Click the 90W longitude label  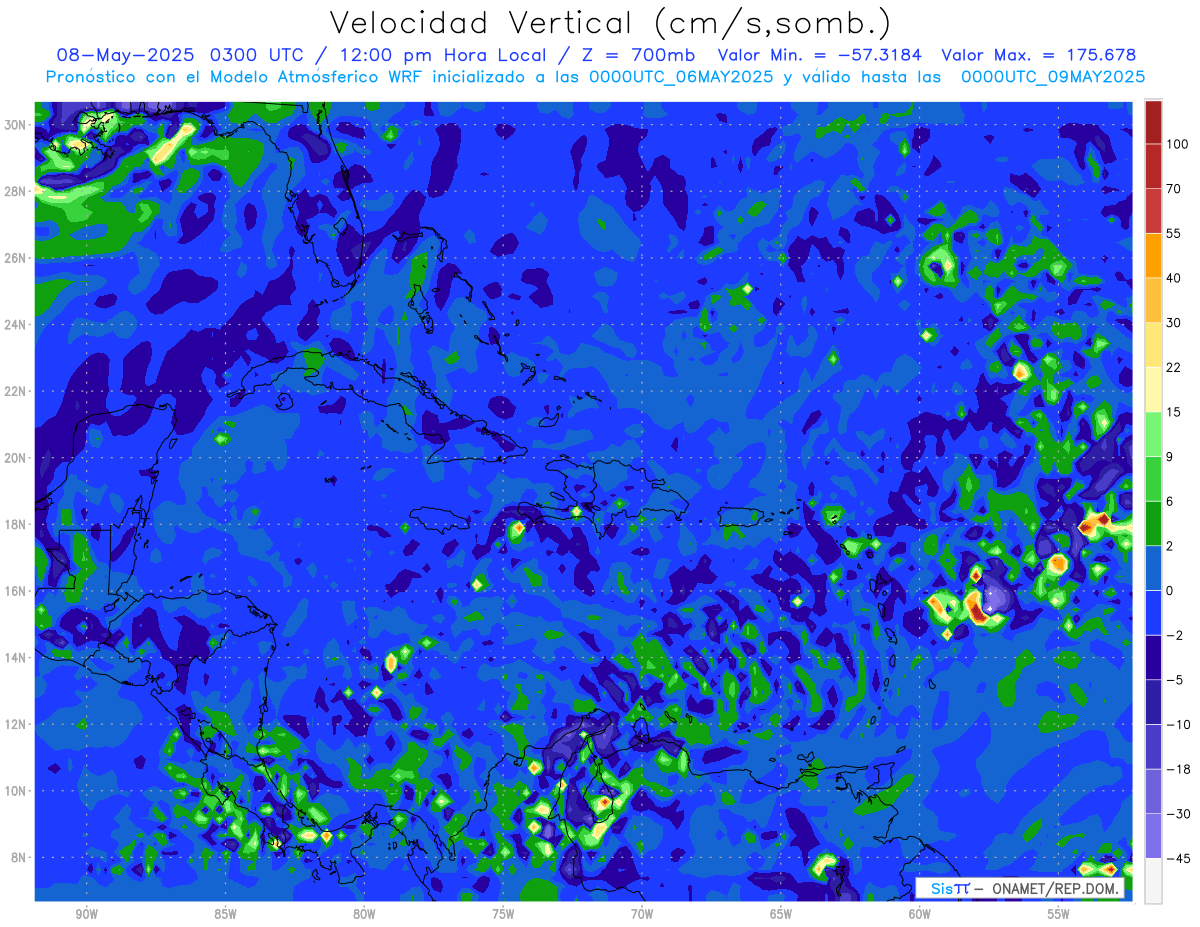(86, 914)
